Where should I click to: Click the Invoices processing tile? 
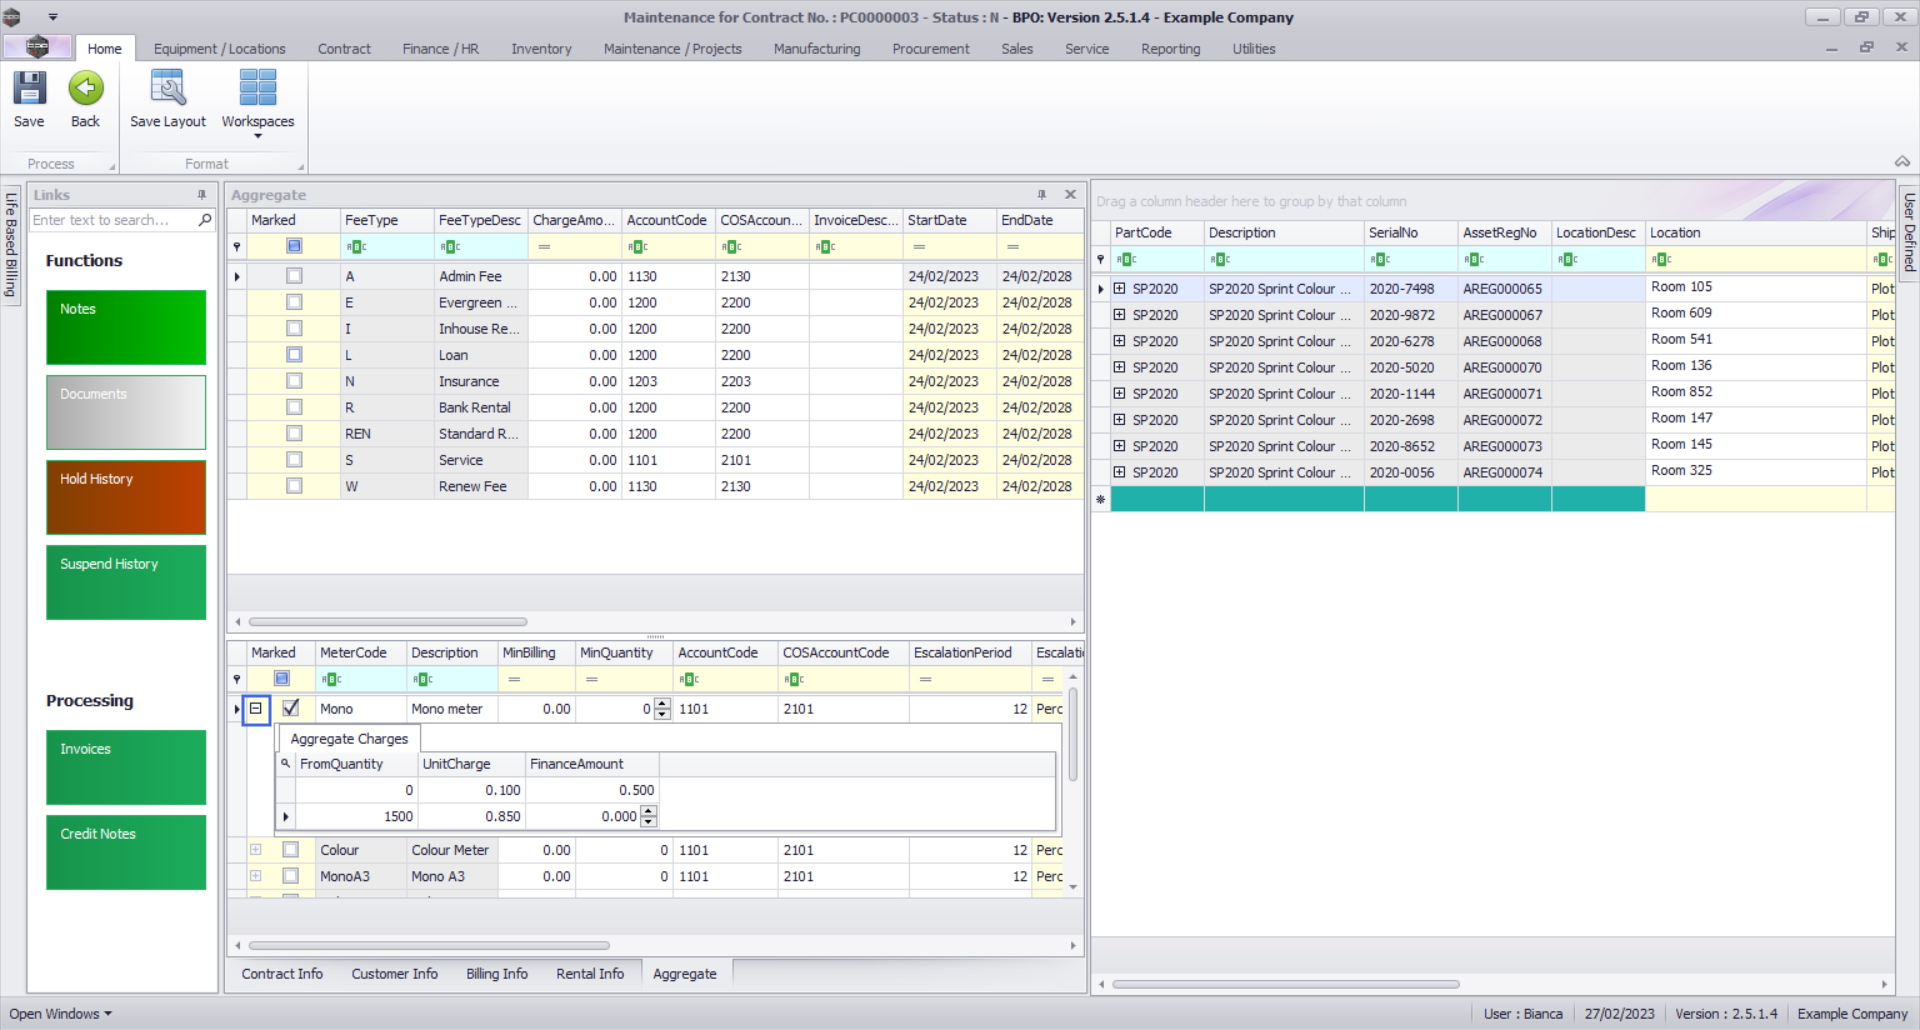tap(126, 767)
